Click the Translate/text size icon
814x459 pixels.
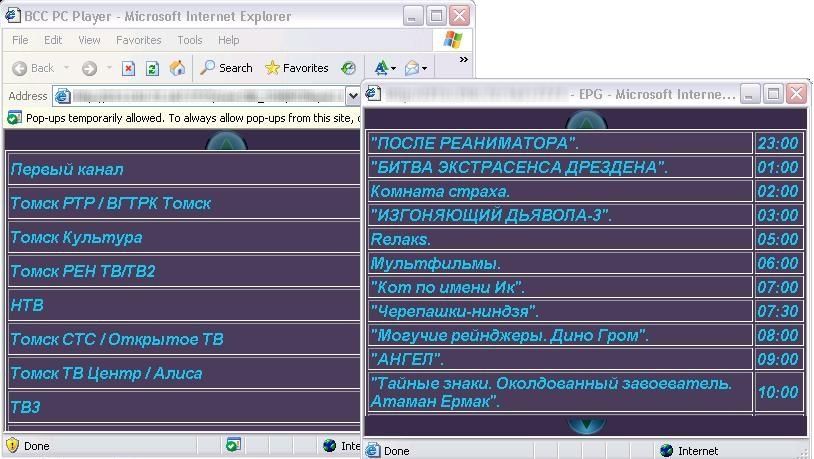click(x=382, y=68)
